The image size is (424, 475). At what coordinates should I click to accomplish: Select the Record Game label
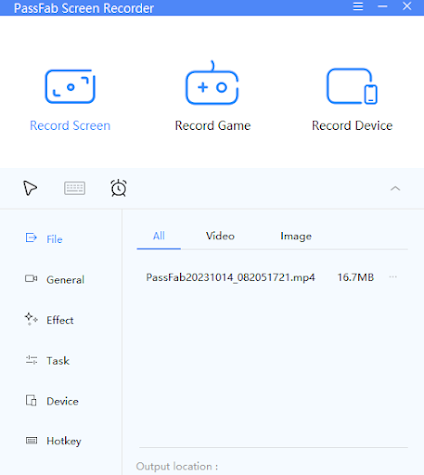tap(213, 126)
